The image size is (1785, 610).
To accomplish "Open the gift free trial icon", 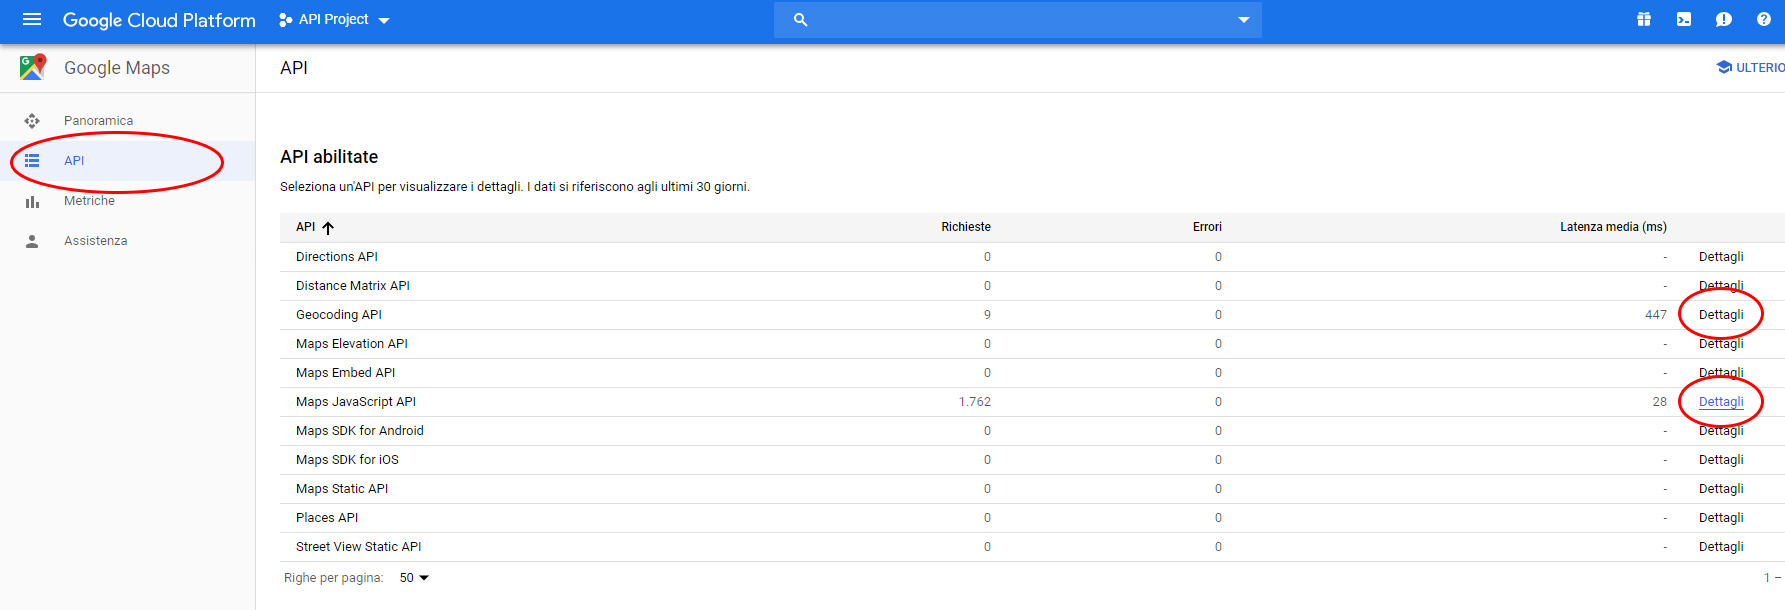I will pos(1644,19).
